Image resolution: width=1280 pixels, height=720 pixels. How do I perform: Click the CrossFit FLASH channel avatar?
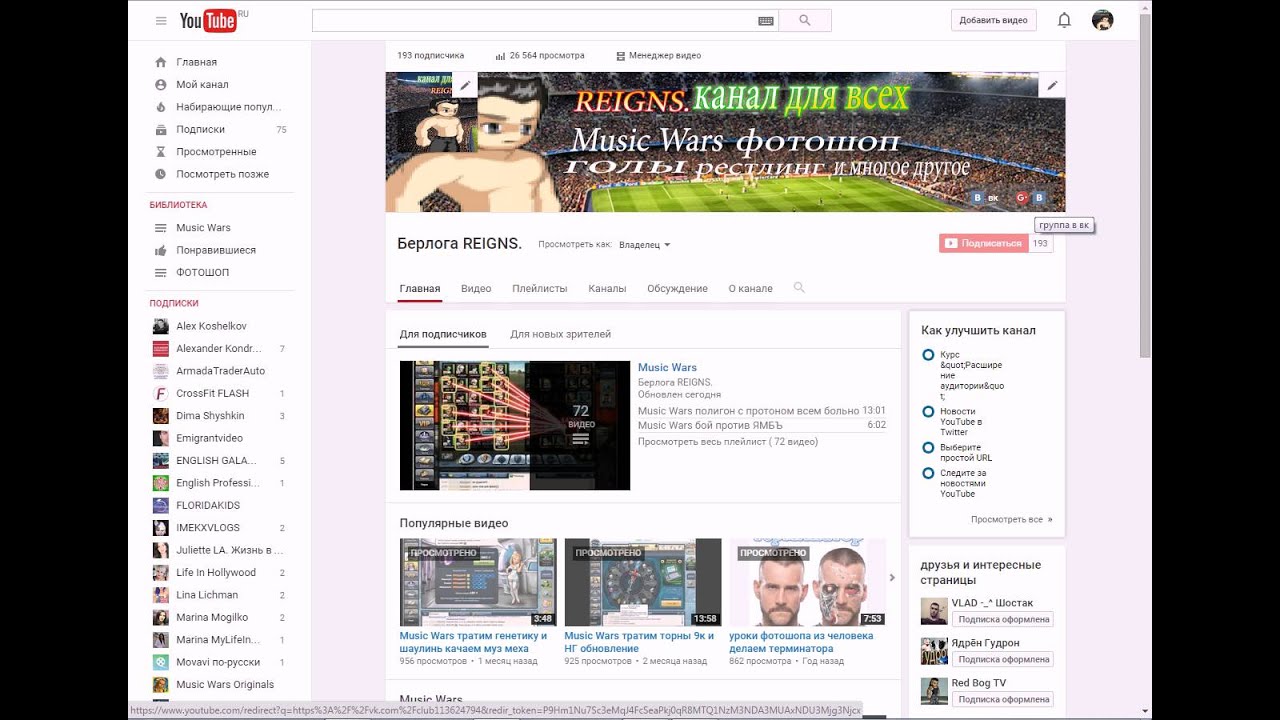tap(160, 393)
